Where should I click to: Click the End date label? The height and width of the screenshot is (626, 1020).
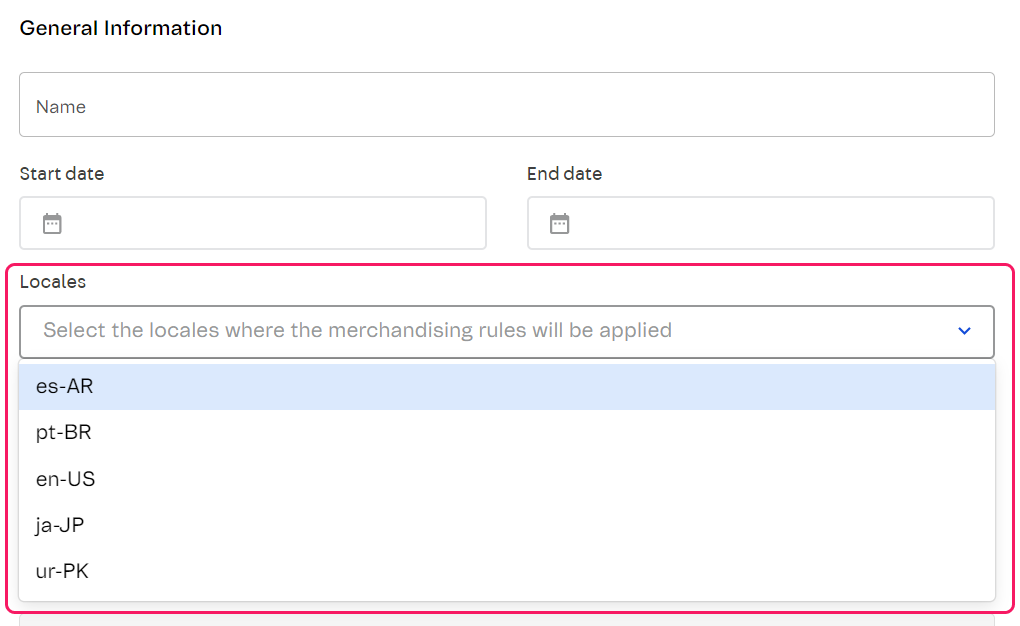[x=565, y=174]
